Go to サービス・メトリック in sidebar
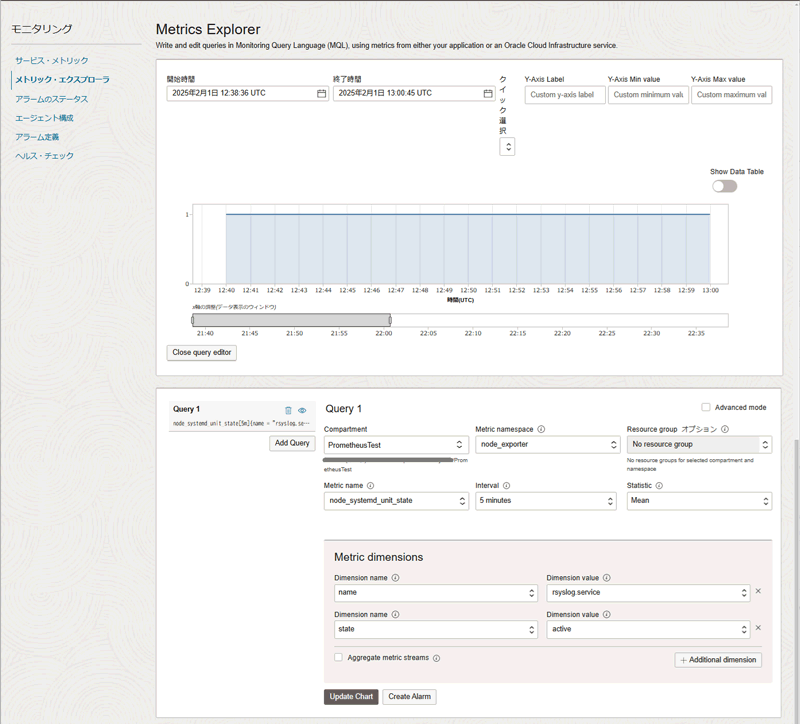 [x=52, y=61]
